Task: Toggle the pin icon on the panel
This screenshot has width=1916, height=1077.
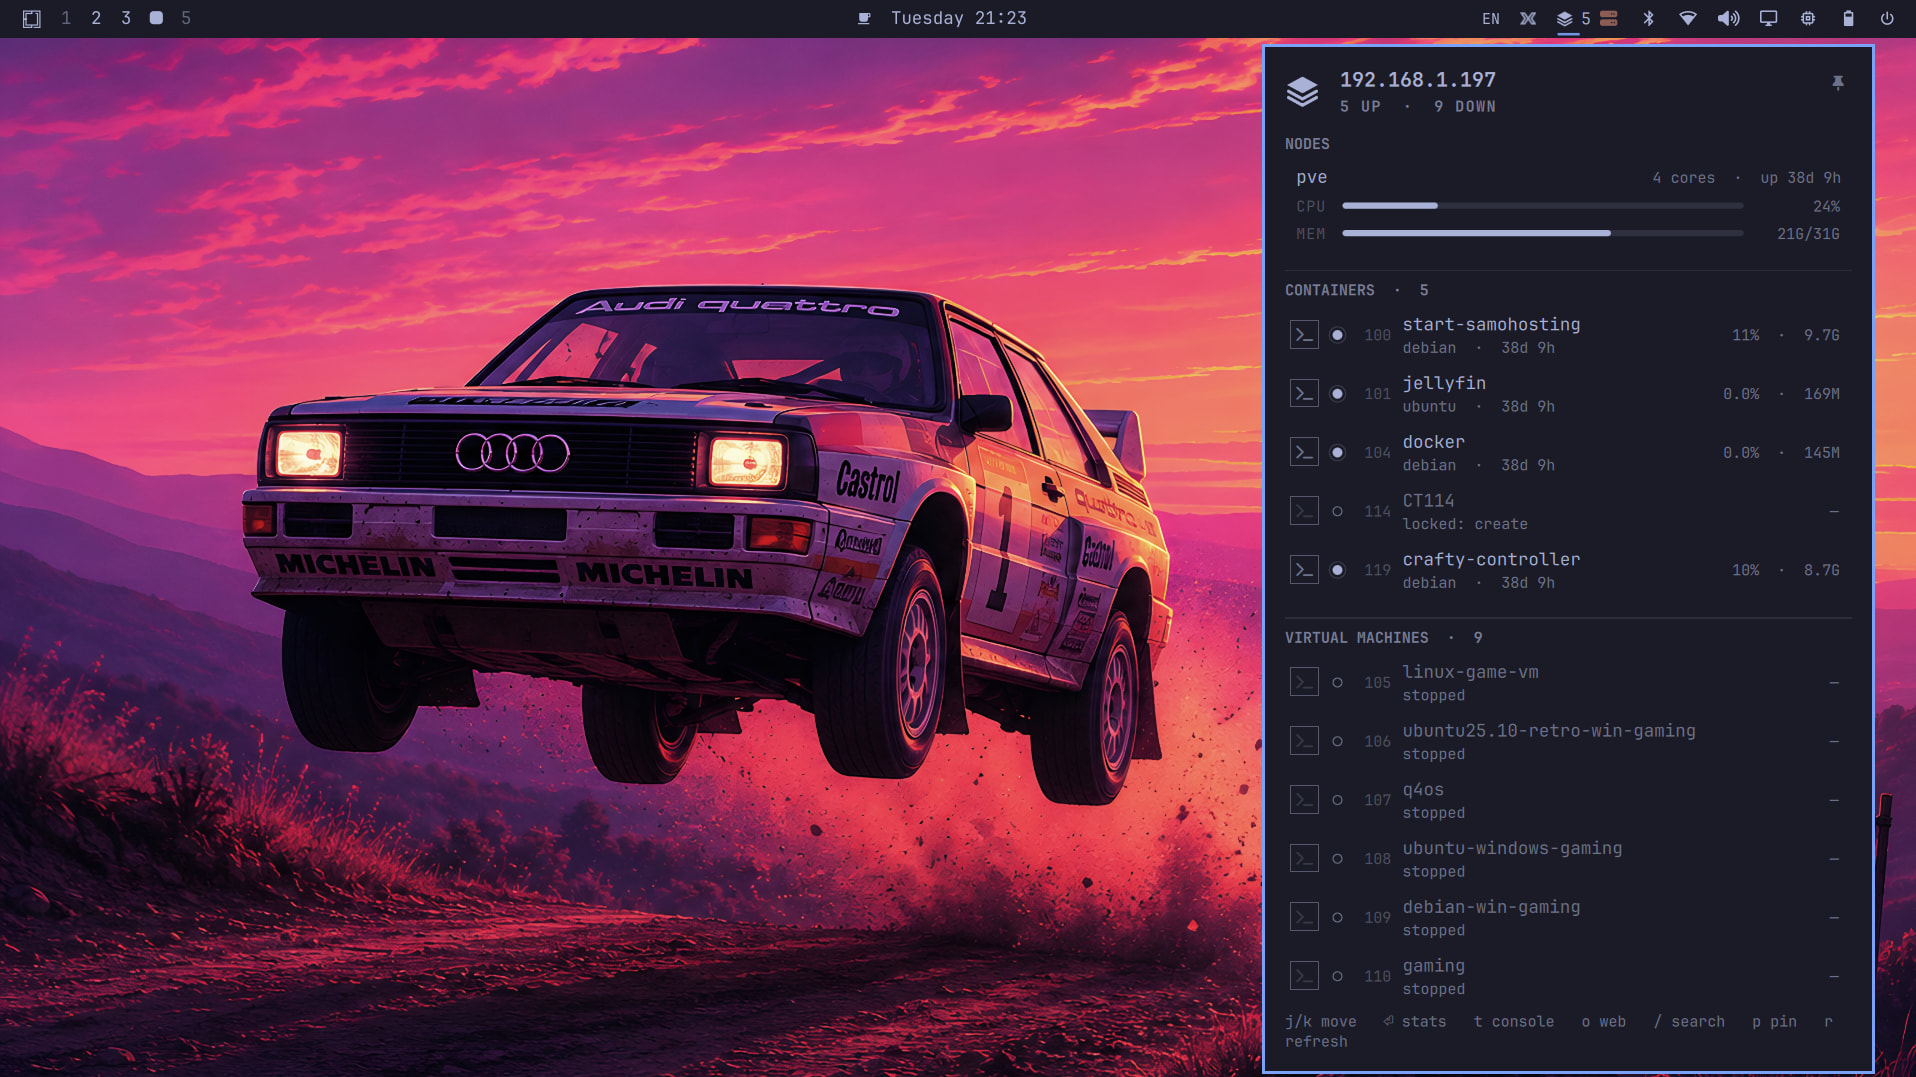Action: click(1838, 83)
